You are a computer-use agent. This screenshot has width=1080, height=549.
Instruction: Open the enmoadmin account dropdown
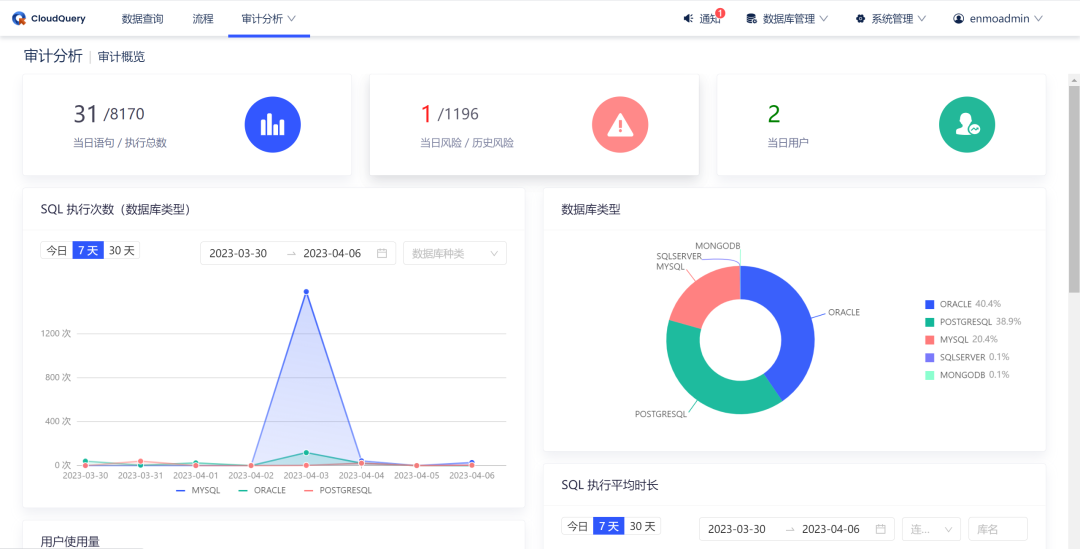tap(997, 19)
